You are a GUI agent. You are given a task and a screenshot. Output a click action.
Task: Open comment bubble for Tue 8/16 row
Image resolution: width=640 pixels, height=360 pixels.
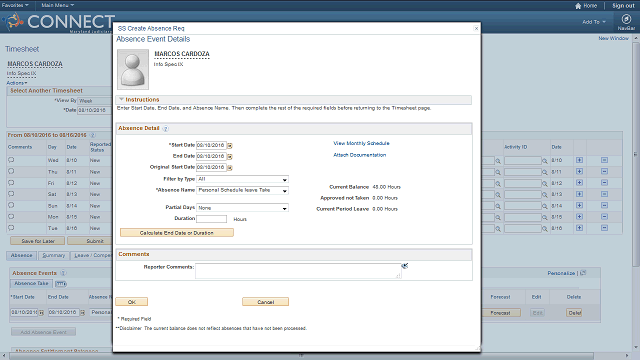tap(11, 228)
